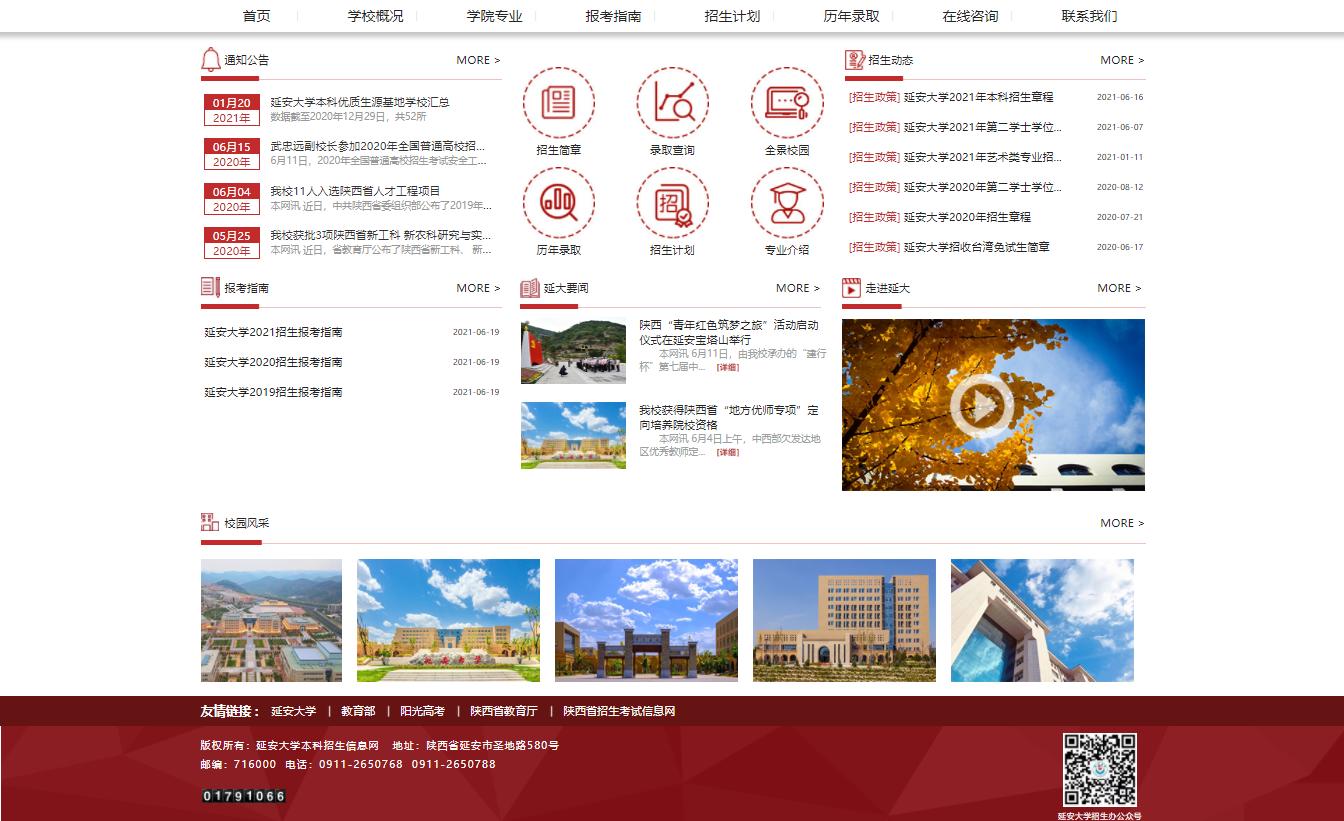Image resolution: width=1344 pixels, height=821 pixels.
Task: Open the 招生计划 enrollment plan icon
Action: (672, 203)
